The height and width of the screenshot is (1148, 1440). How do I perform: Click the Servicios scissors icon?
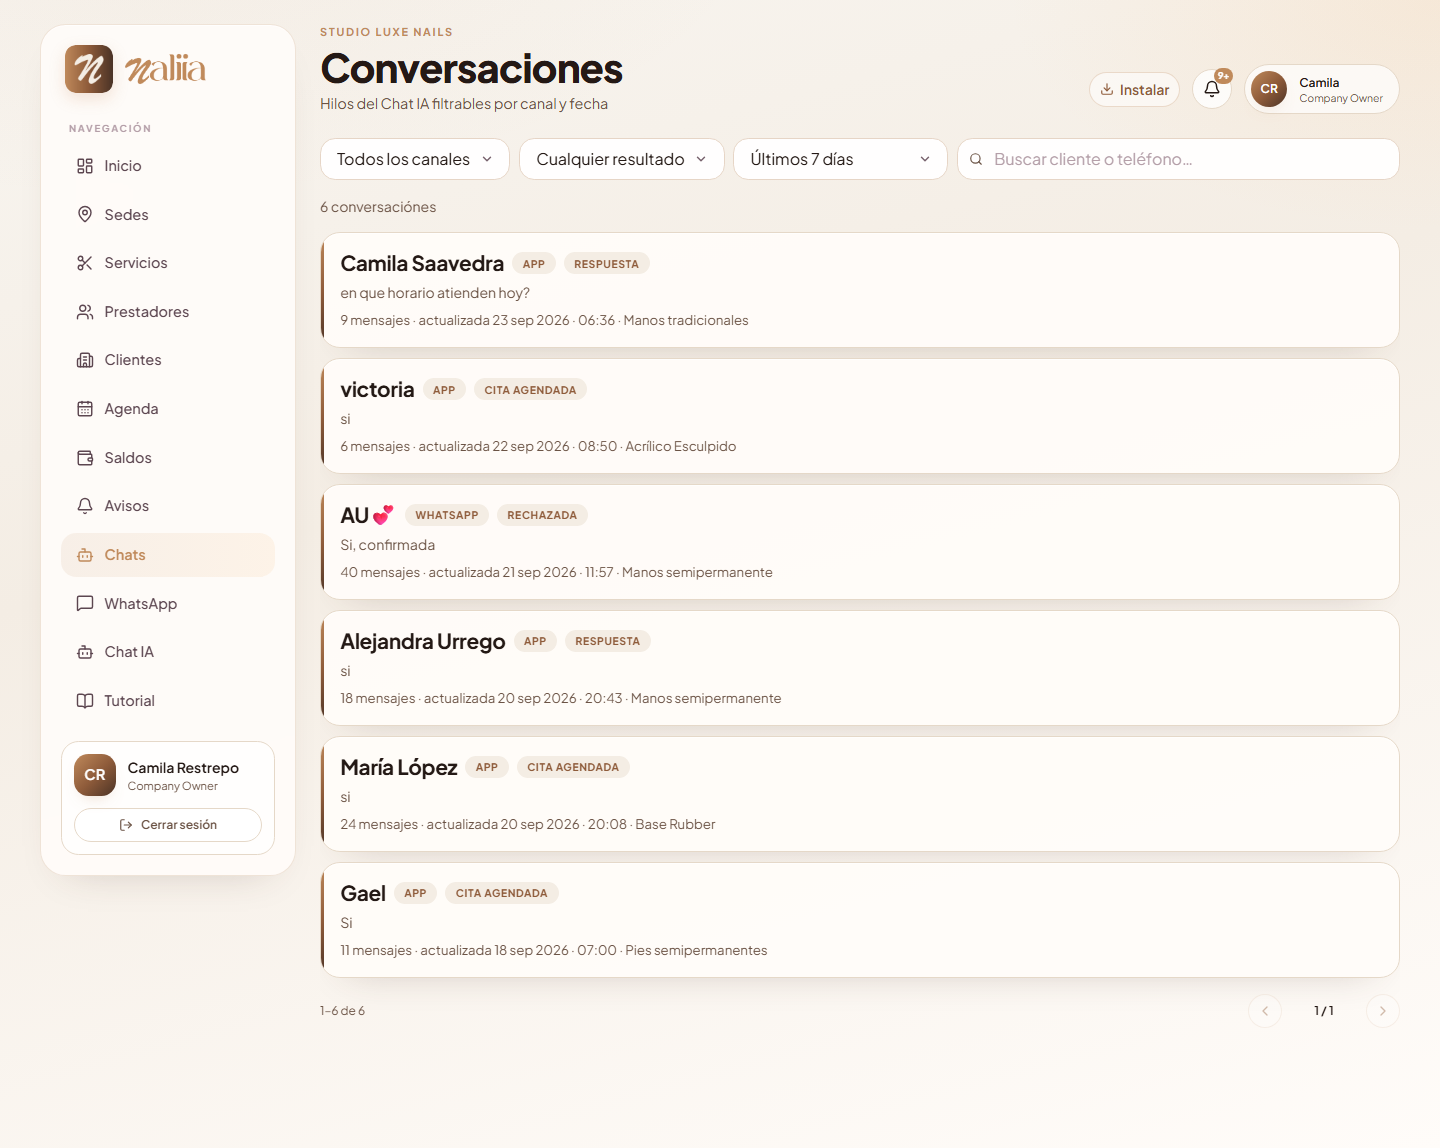[x=85, y=263]
